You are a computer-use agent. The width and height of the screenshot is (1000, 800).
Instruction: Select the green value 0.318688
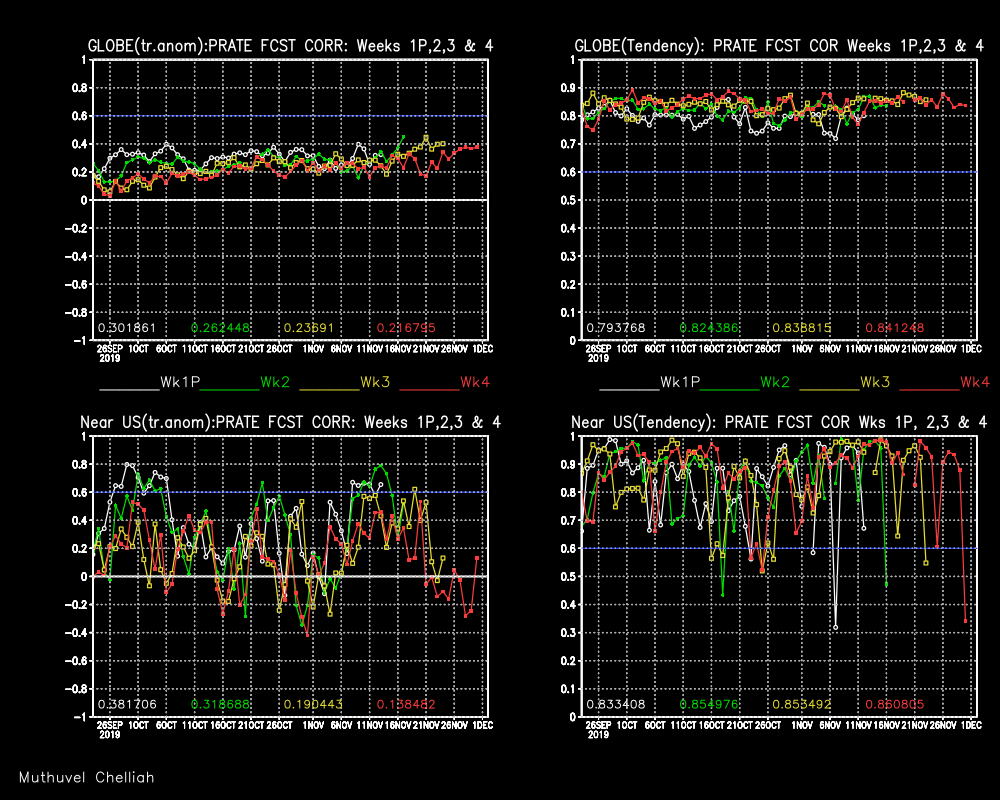pyautogui.click(x=221, y=704)
